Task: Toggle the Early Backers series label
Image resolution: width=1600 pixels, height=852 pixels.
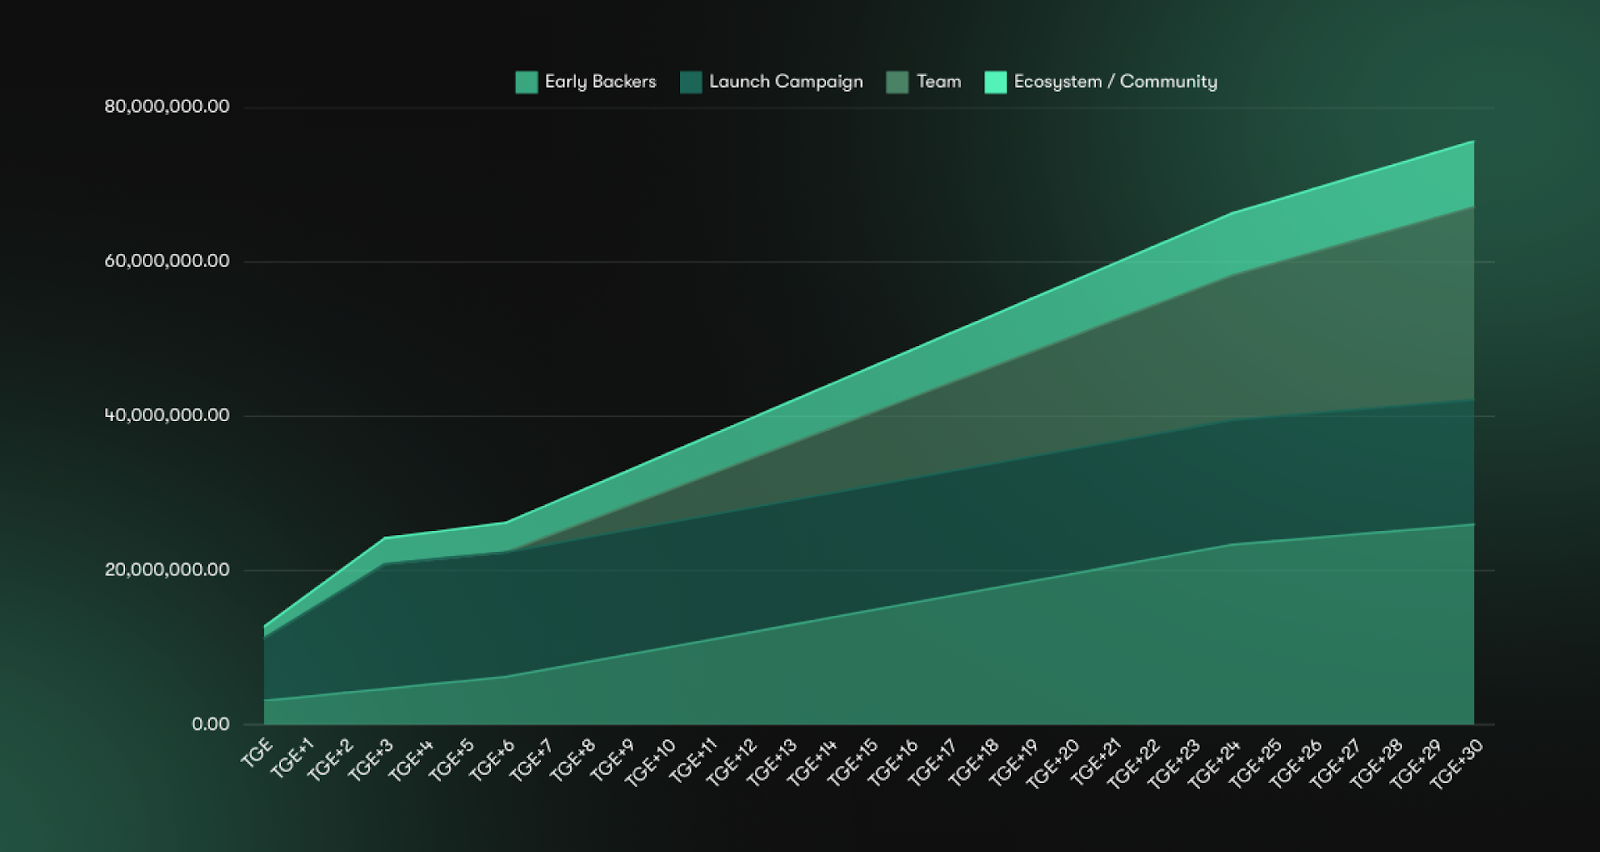Action: pyautogui.click(x=600, y=82)
